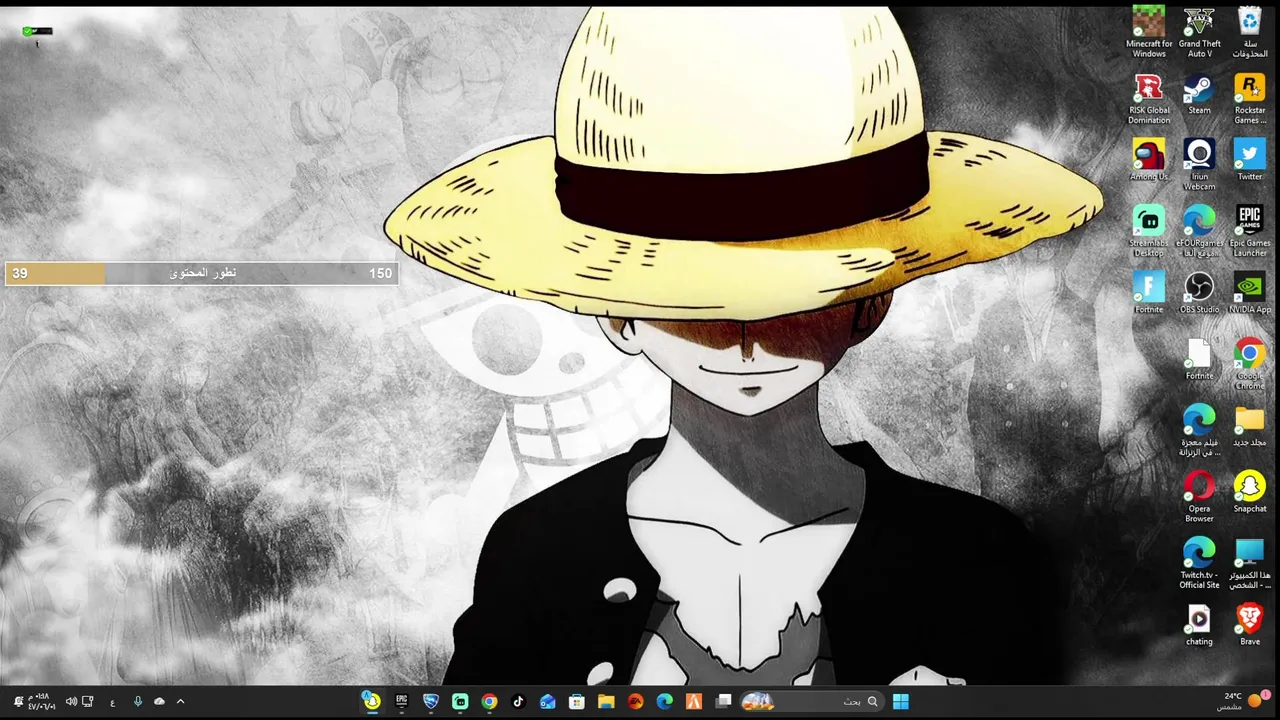Open Minecraft for Windows desktop icon
The width and height of the screenshot is (1280, 720).
[x=1149, y=32]
